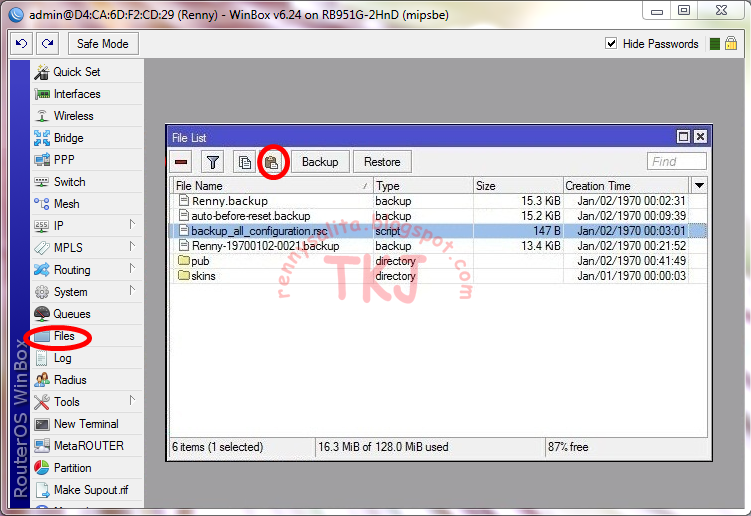Click the Redo arrow icon
This screenshot has height=516, width=751.
[x=47, y=44]
